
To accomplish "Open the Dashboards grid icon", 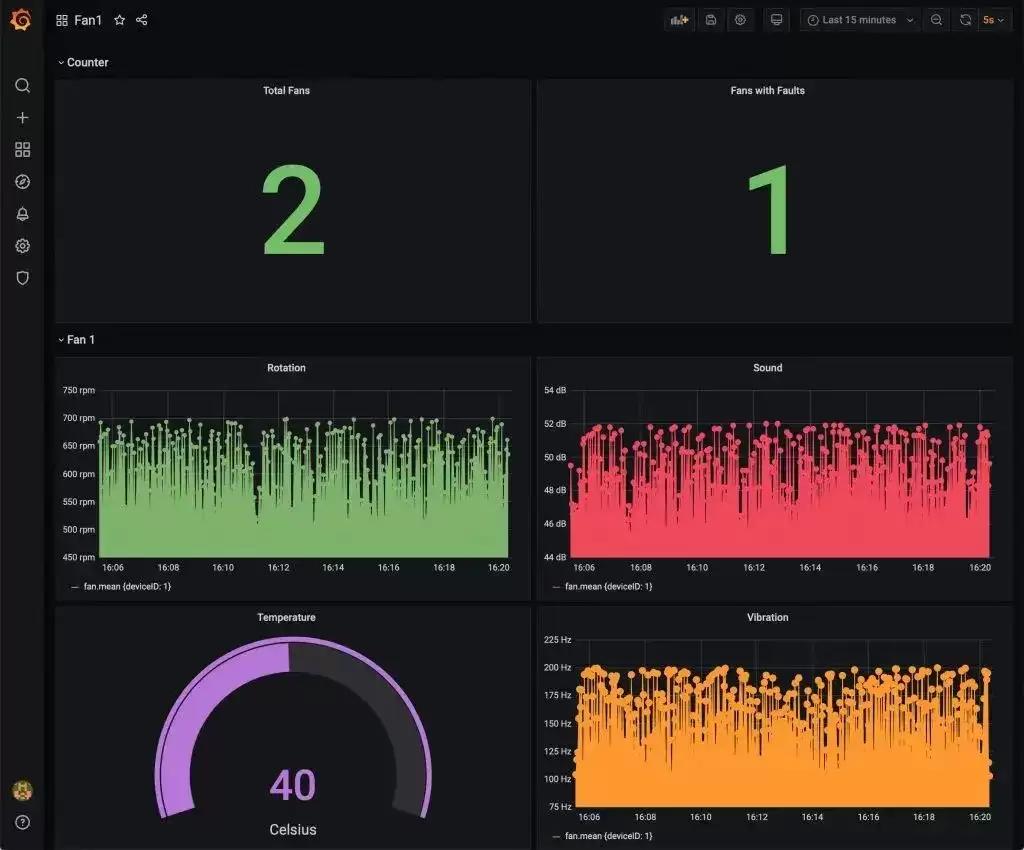I will (x=22, y=150).
